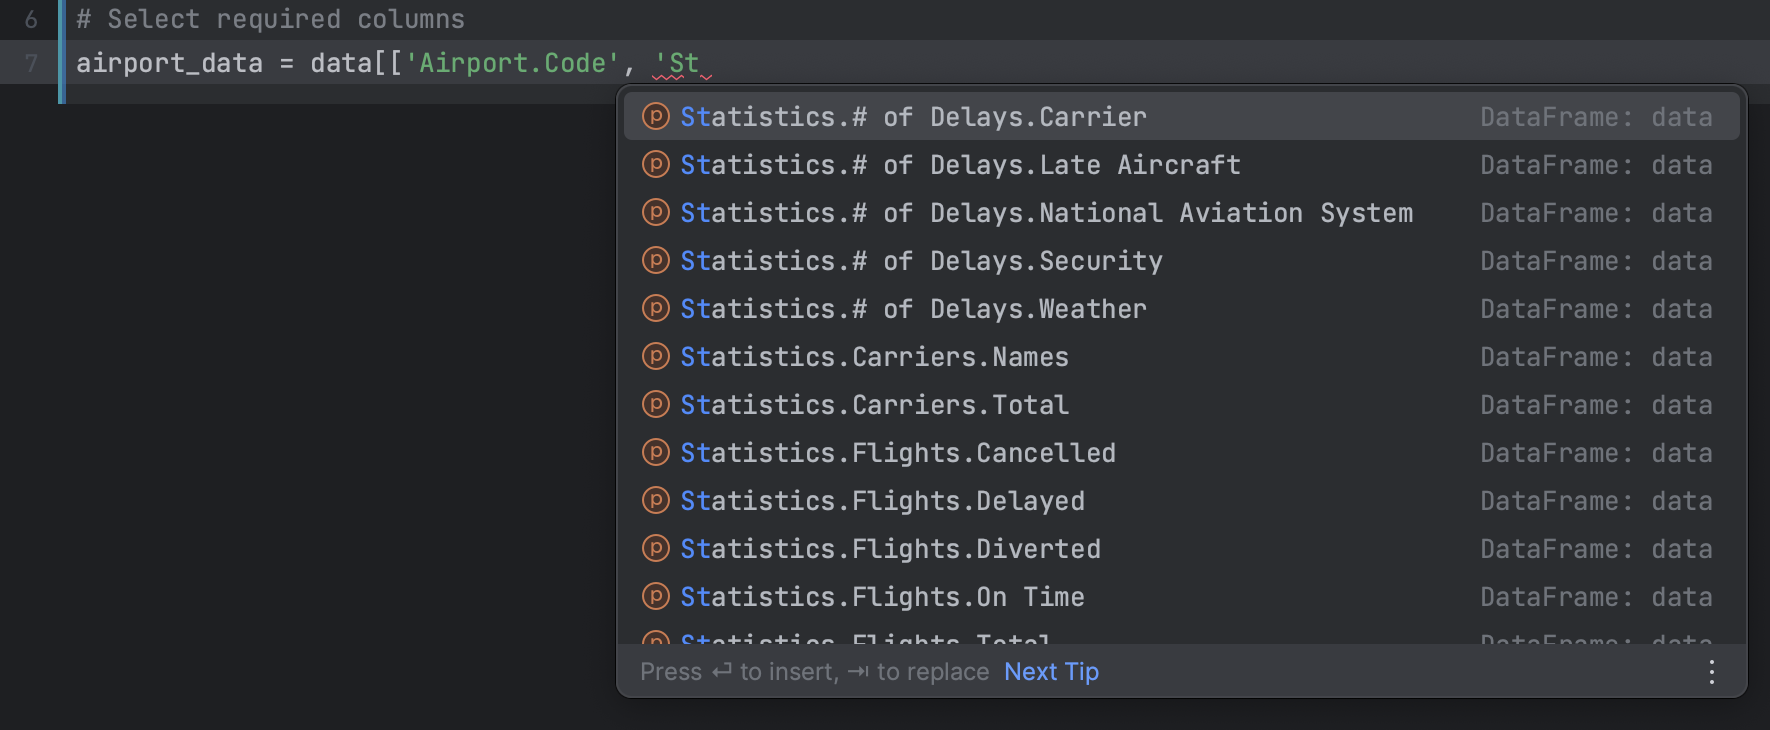Viewport: 1770px width, 730px height.
Task: Click the partially visible last completion item
Action: pyautogui.click(x=866, y=637)
